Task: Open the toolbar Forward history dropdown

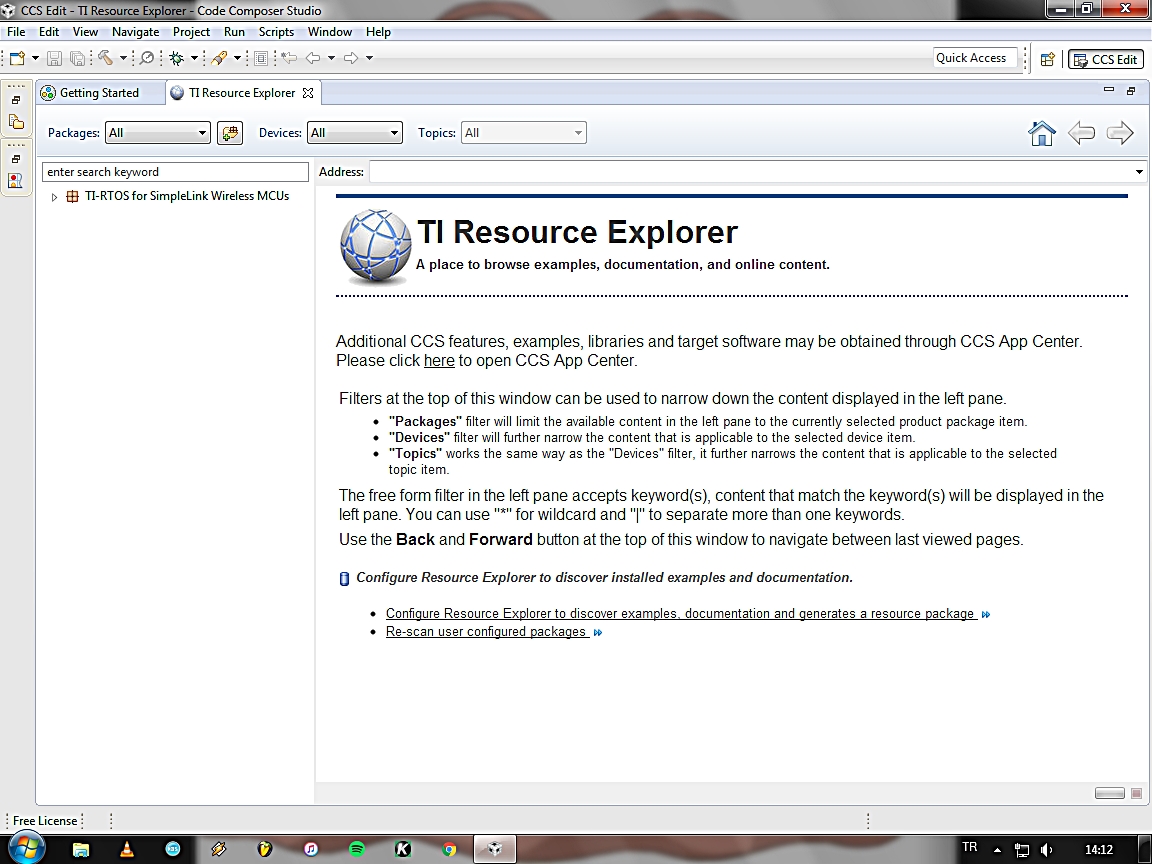Action: click(x=370, y=58)
